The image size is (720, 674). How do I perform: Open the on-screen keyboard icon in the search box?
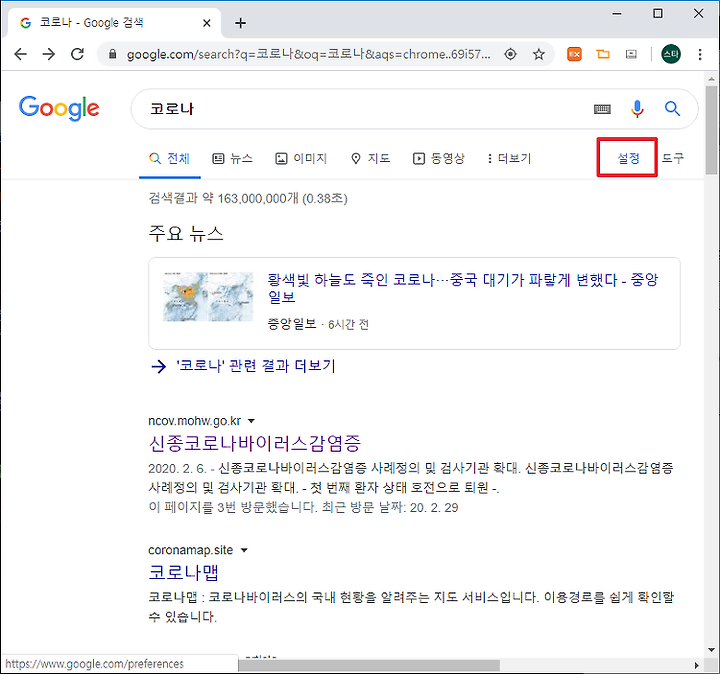coord(602,109)
